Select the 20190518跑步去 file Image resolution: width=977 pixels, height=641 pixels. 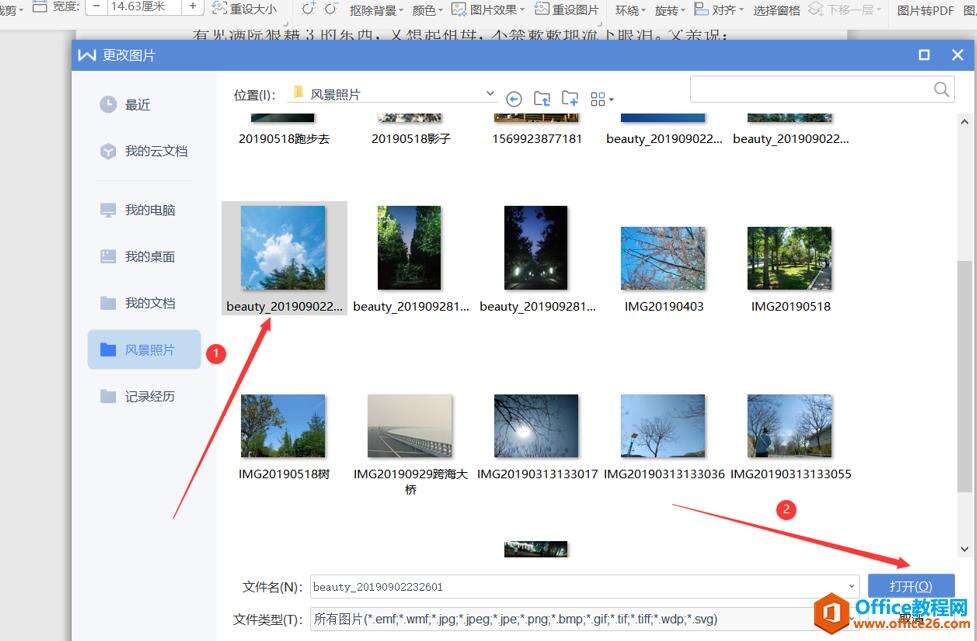point(284,130)
